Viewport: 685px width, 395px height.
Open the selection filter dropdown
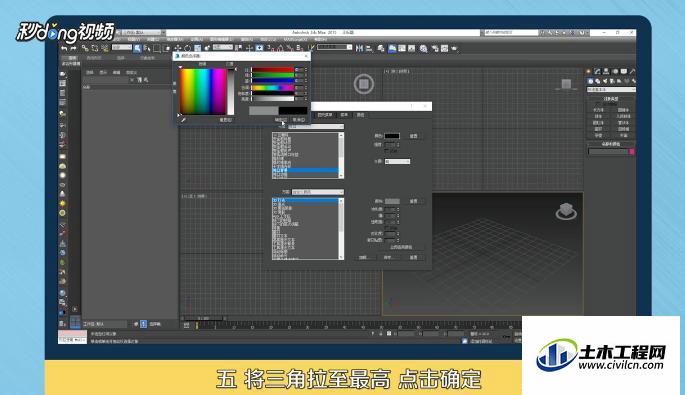122,48
